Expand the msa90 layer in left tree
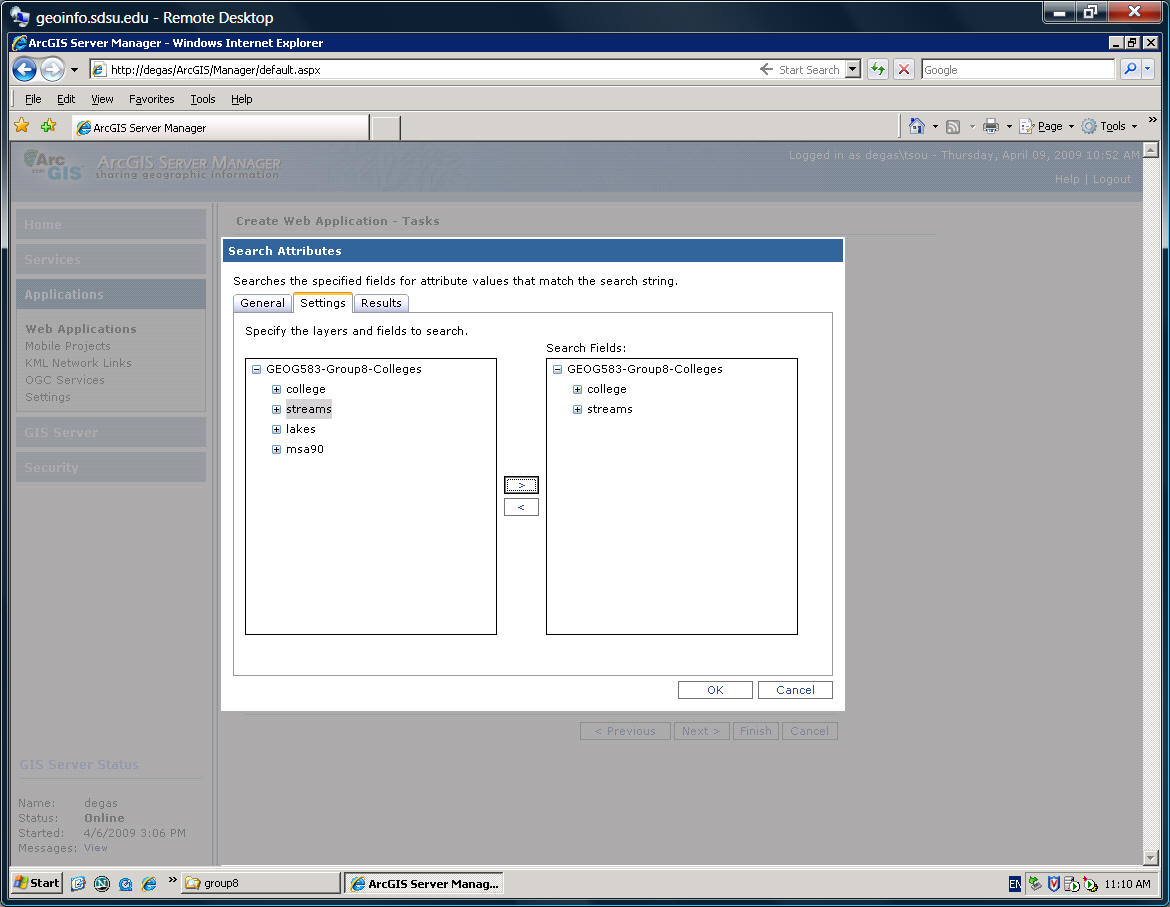Screen dimensions: 1170x907 [x=276, y=450]
